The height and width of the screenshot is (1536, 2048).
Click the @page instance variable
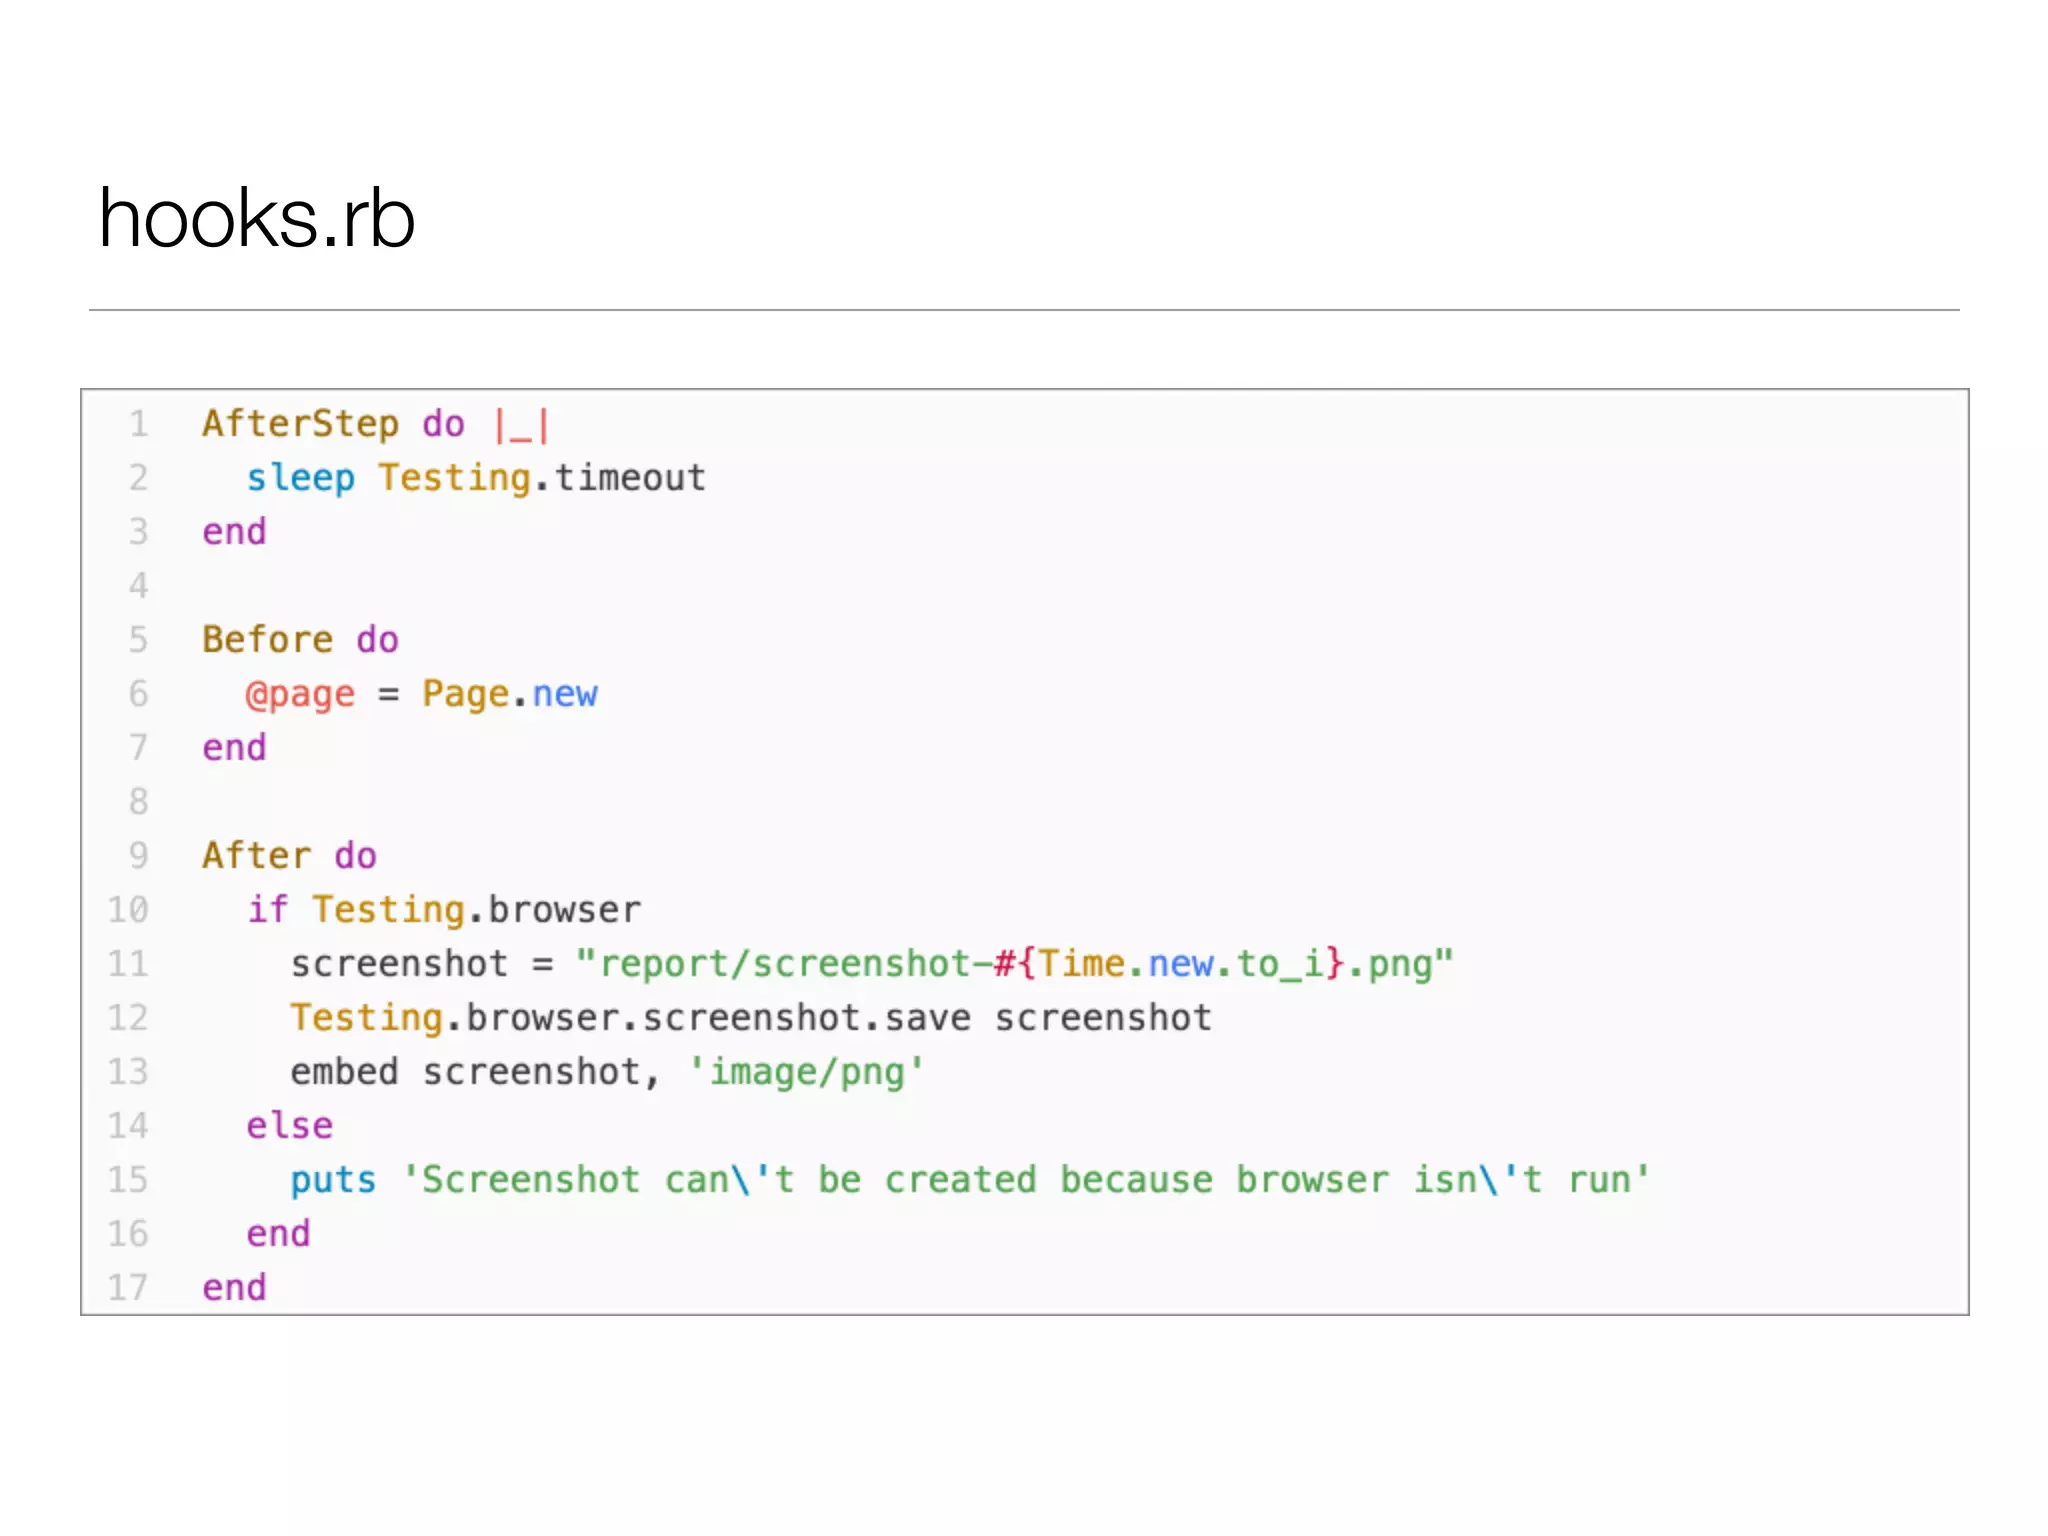point(300,694)
